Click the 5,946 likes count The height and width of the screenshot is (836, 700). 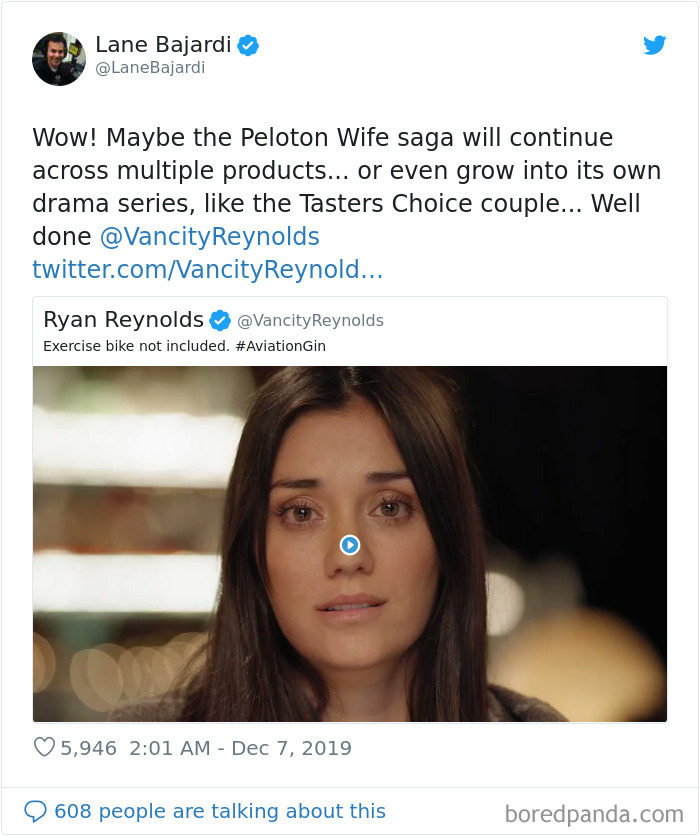click(87, 747)
